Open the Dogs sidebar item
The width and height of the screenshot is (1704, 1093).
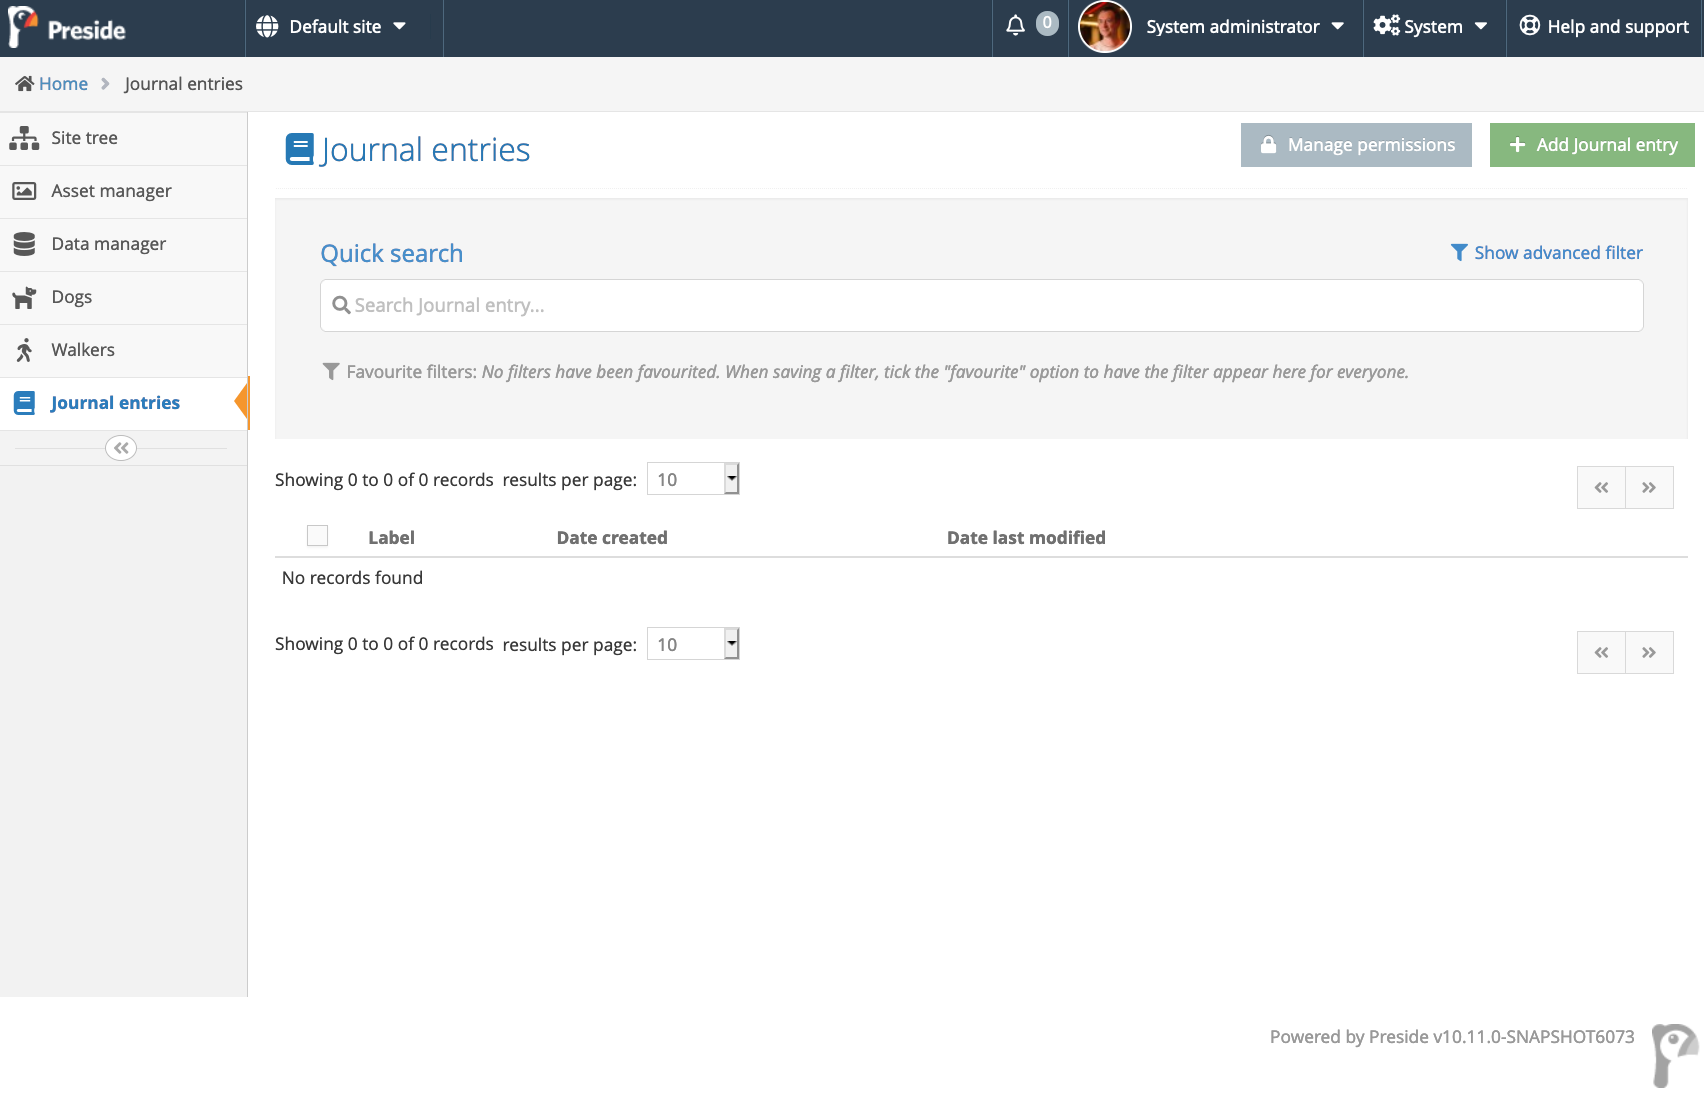coord(71,297)
